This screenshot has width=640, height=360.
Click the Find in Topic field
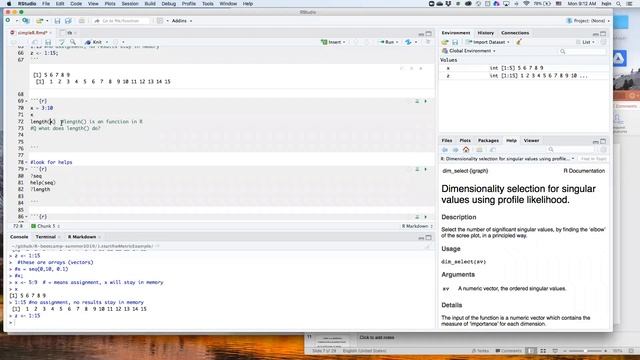tap(593, 159)
